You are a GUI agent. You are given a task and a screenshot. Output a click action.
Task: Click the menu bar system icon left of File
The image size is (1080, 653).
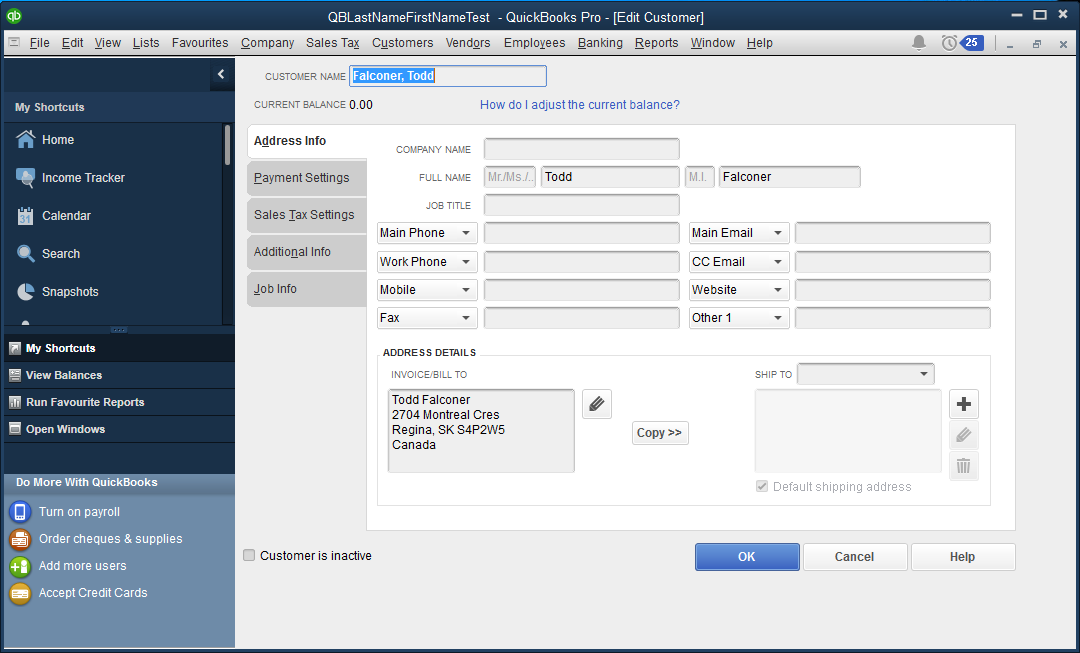pos(14,43)
